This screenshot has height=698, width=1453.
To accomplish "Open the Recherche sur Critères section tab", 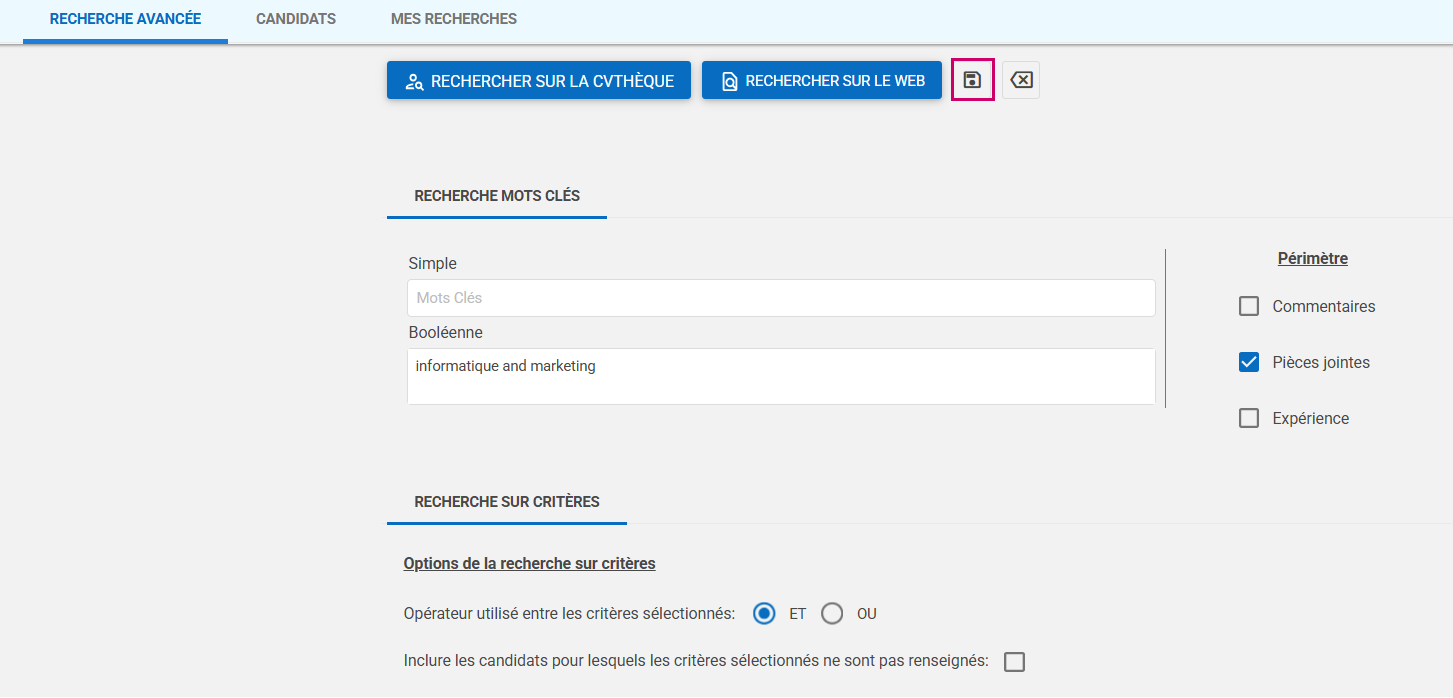I will click(507, 502).
